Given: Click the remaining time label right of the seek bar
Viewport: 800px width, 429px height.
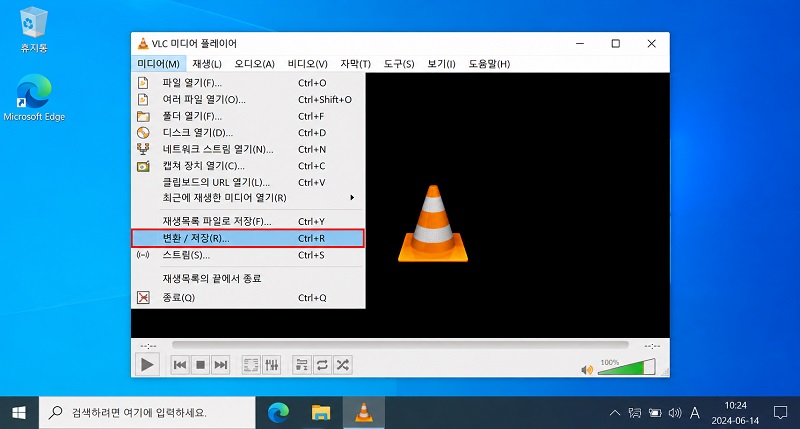Looking at the screenshot, I should click(652, 346).
